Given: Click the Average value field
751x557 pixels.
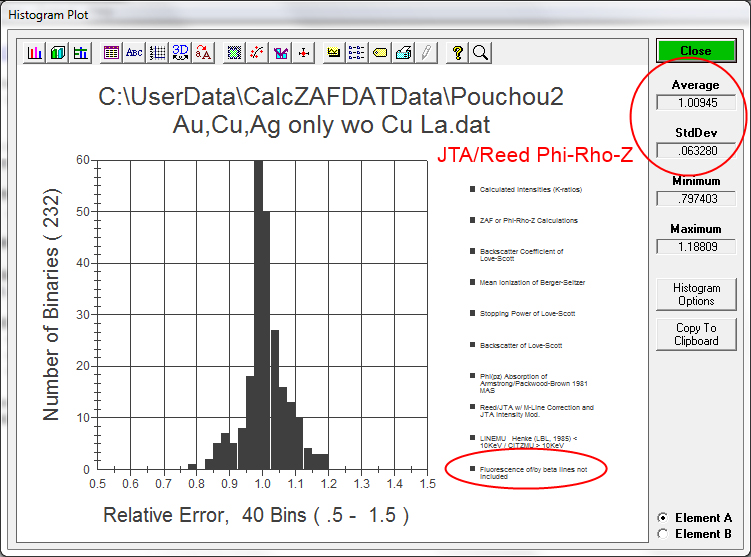Looking at the screenshot, I should [x=696, y=102].
